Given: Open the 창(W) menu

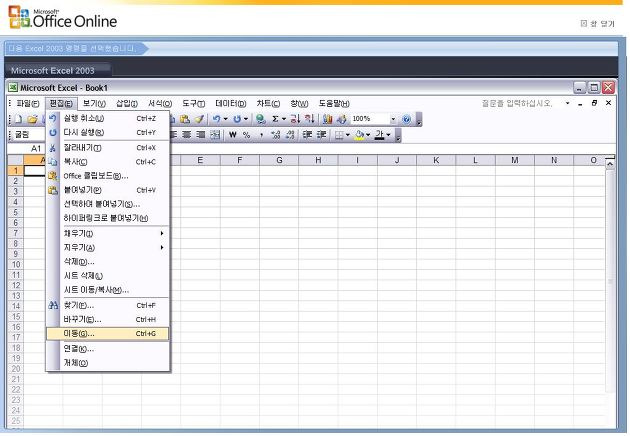Looking at the screenshot, I should [299, 104].
